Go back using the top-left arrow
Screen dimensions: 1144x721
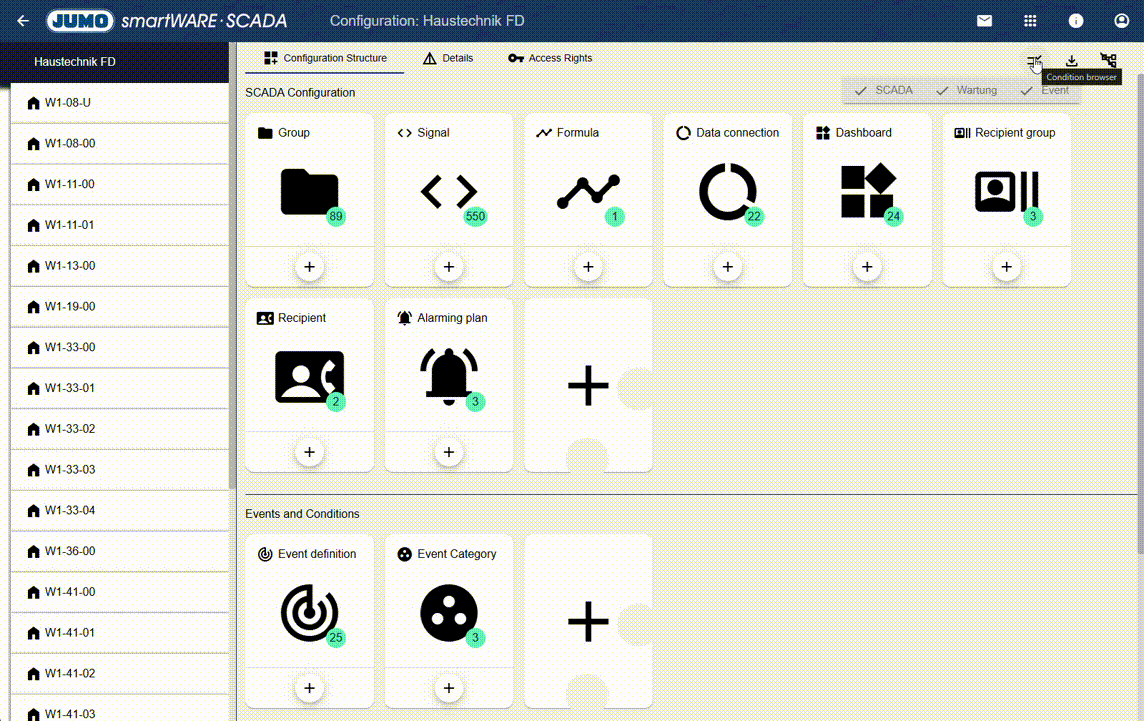pyautogui.click(x=23, y=21)
